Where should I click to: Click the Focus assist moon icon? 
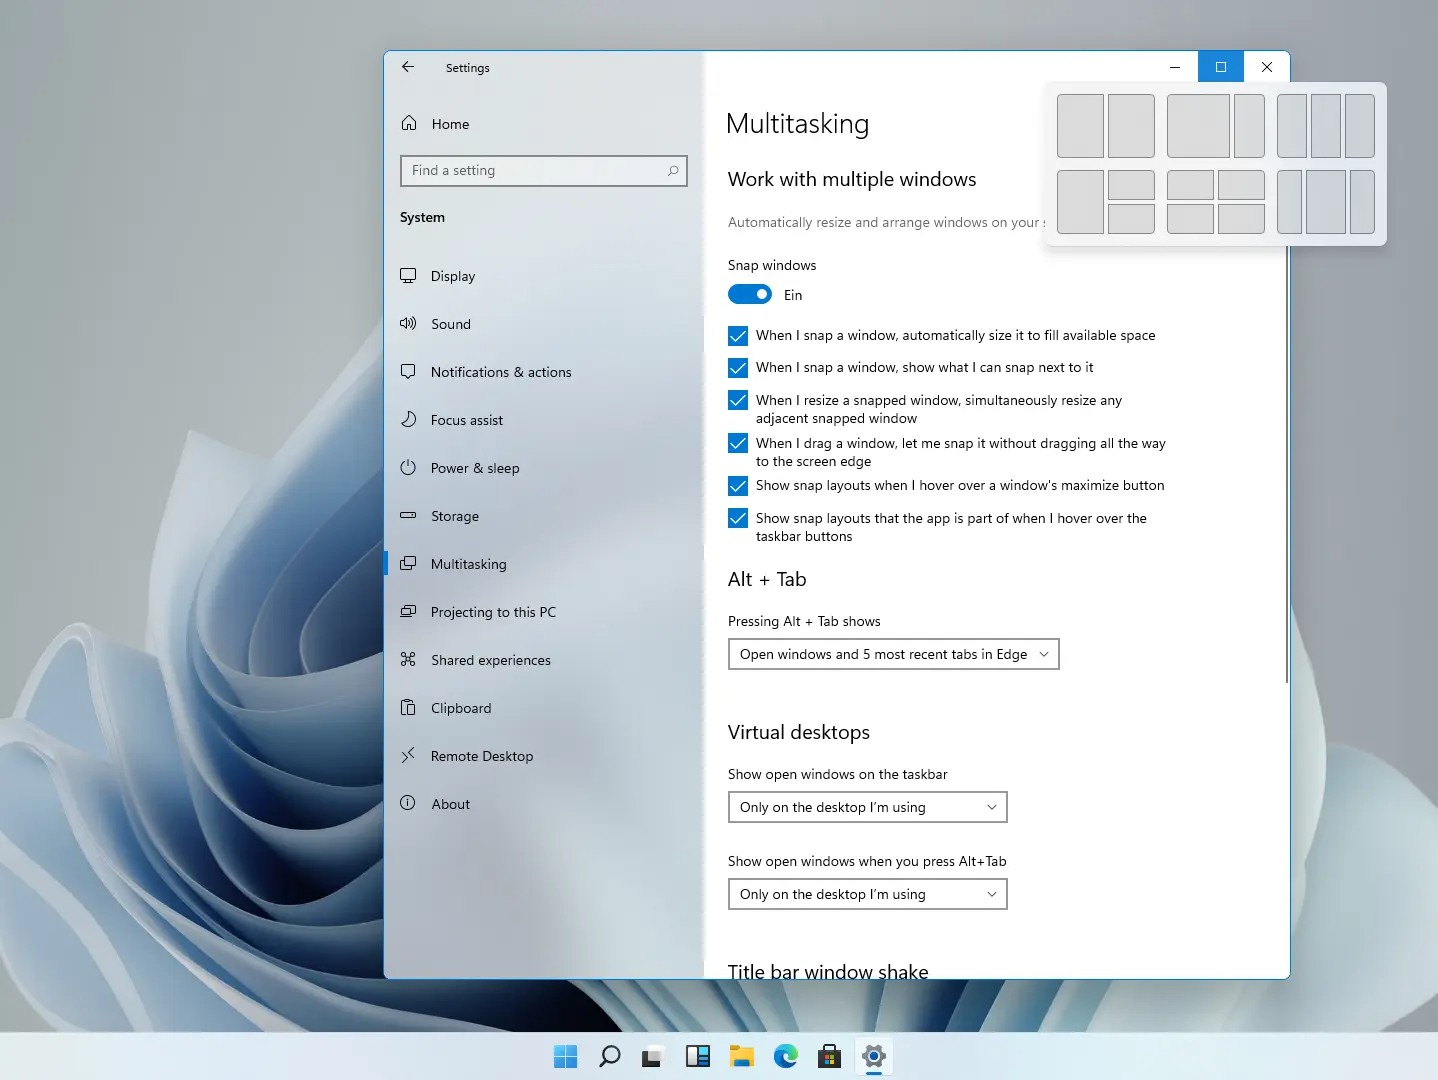tap(408, 420)
